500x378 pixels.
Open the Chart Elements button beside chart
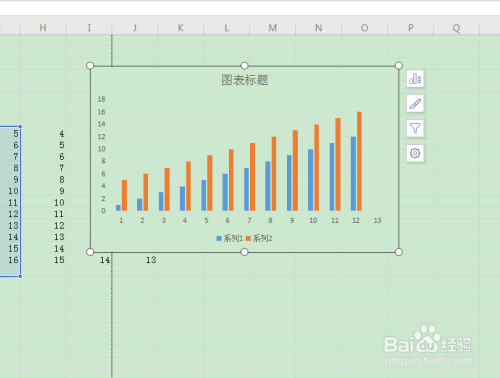click(415, 79)
